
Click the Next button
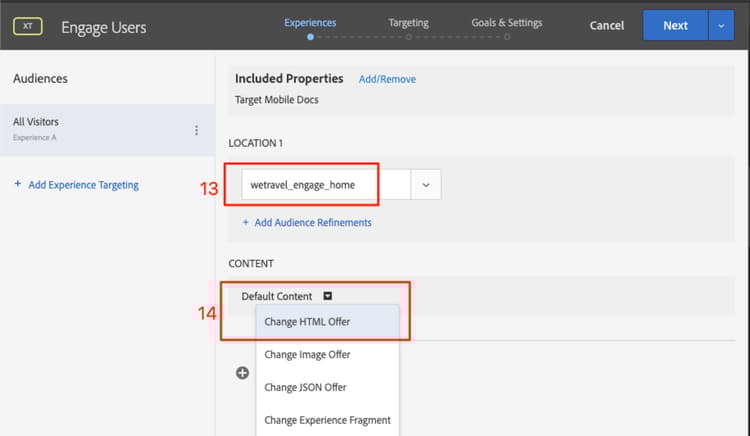point(675,25)
